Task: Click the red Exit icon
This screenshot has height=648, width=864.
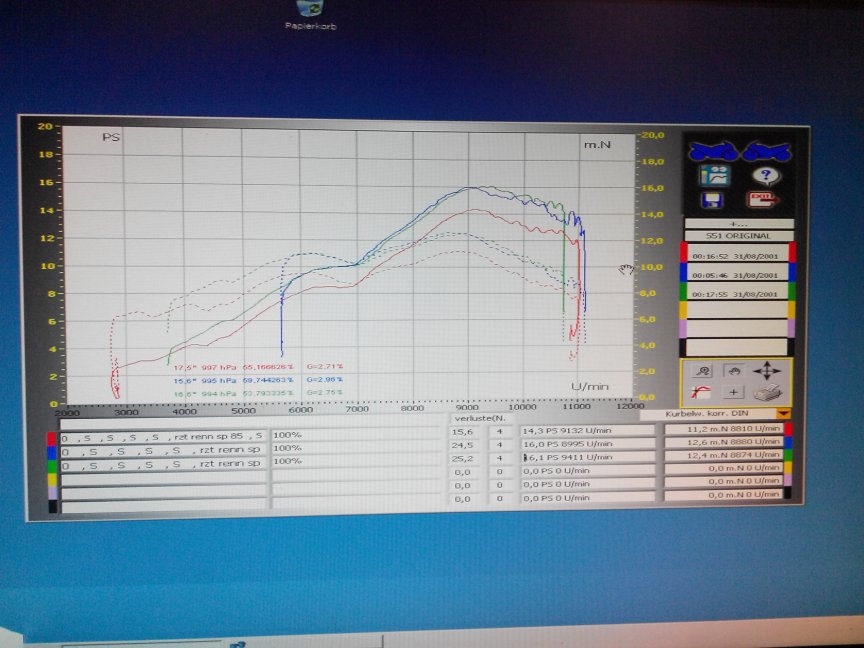Action: [x=765, y=199]
